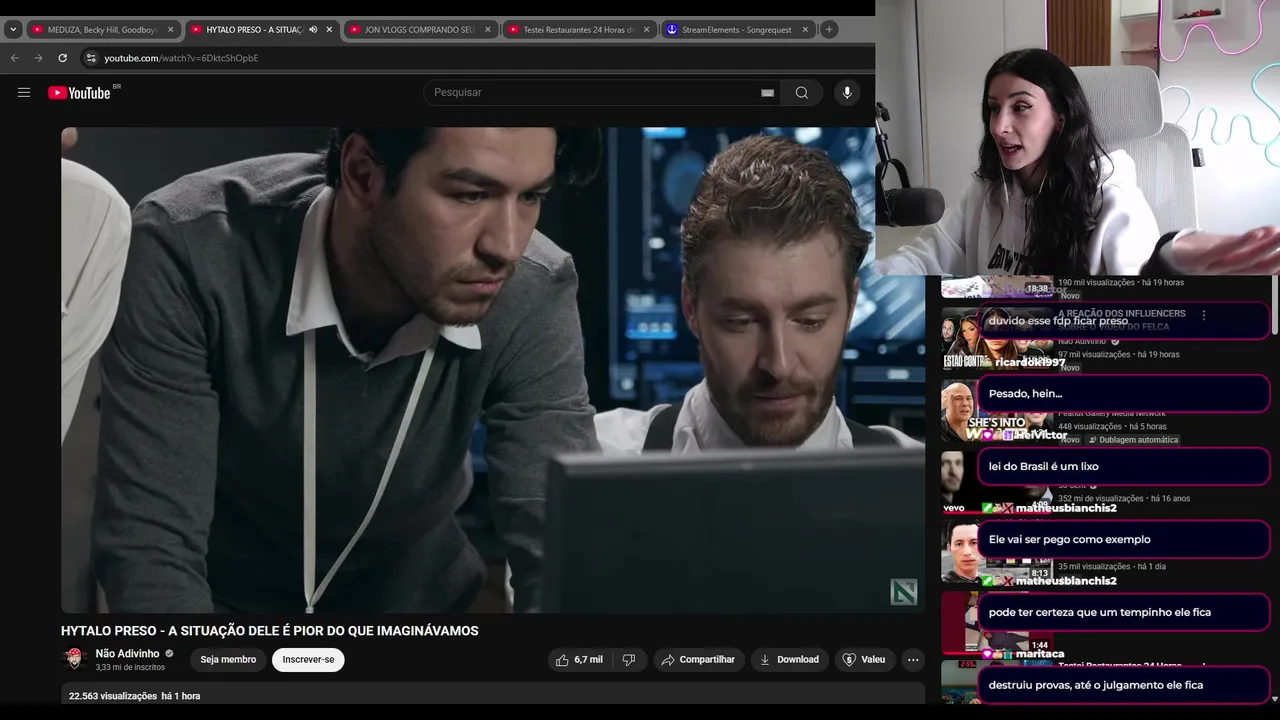Start voice search with microphone icon
1280x720 pixels.
847,93
